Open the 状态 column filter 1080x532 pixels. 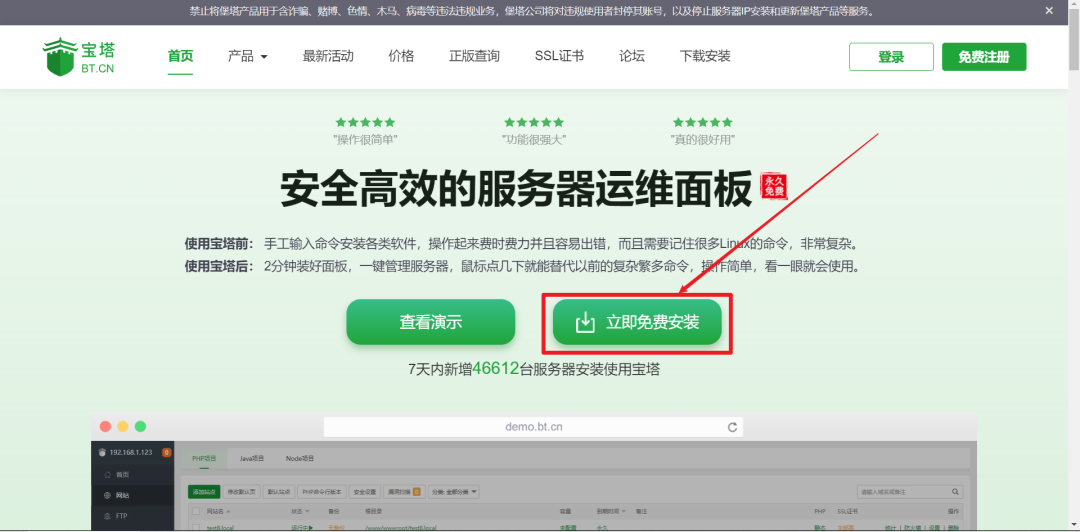point(300,511)
